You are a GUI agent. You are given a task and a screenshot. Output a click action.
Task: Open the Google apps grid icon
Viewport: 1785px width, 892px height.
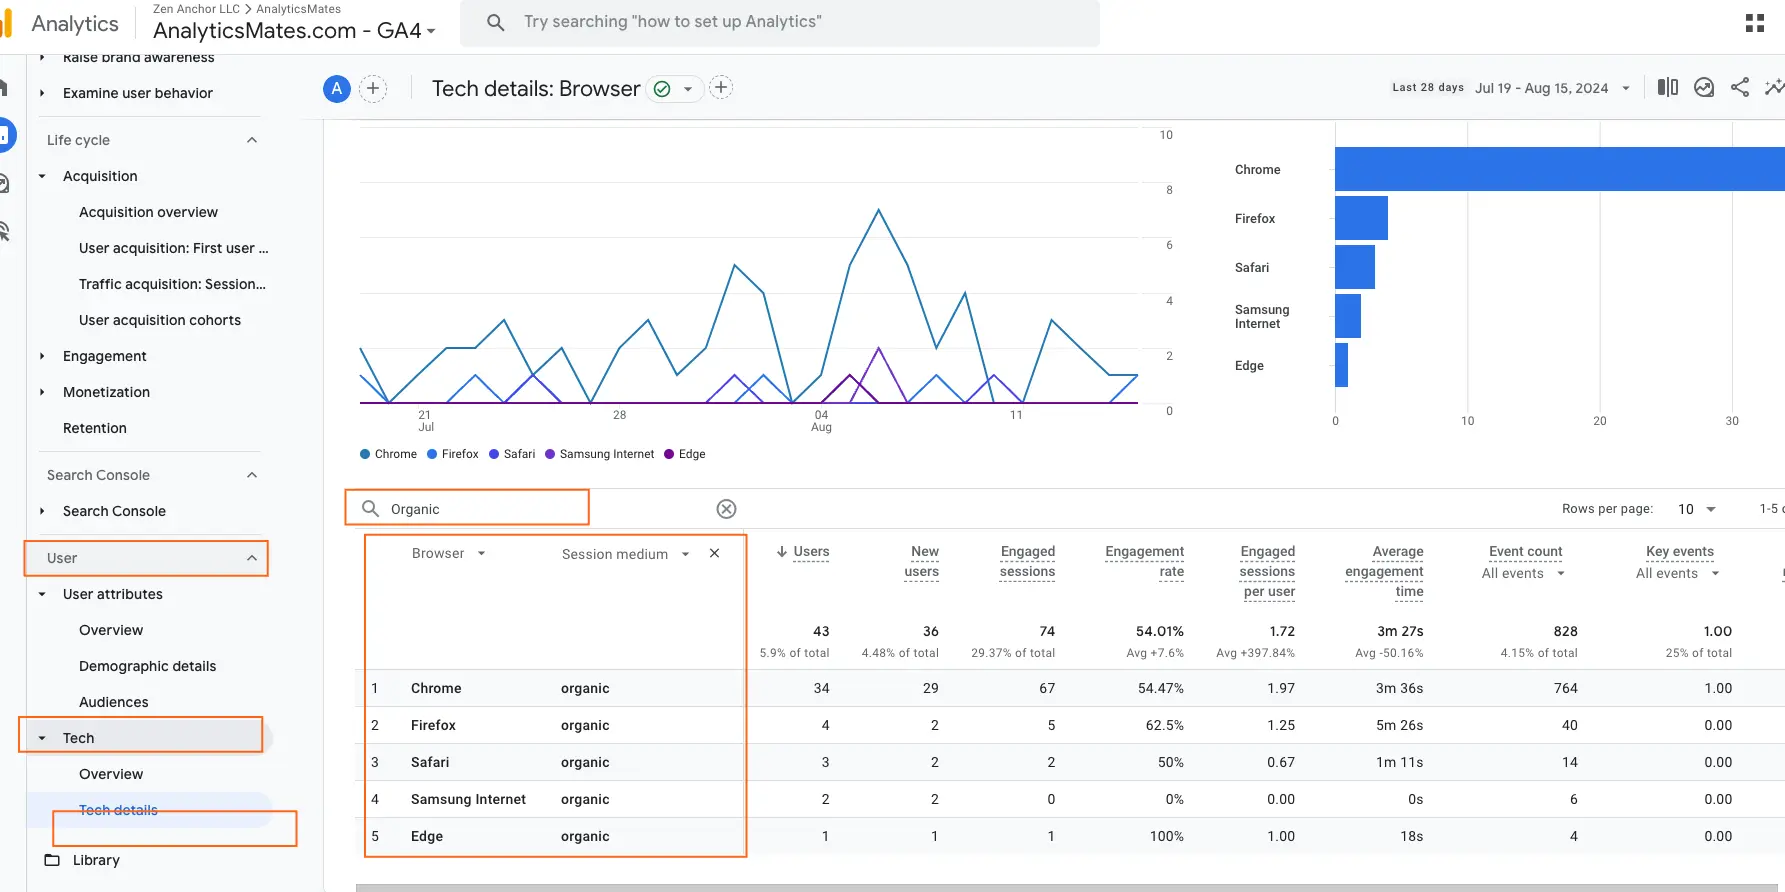(x=1754, y=23)
